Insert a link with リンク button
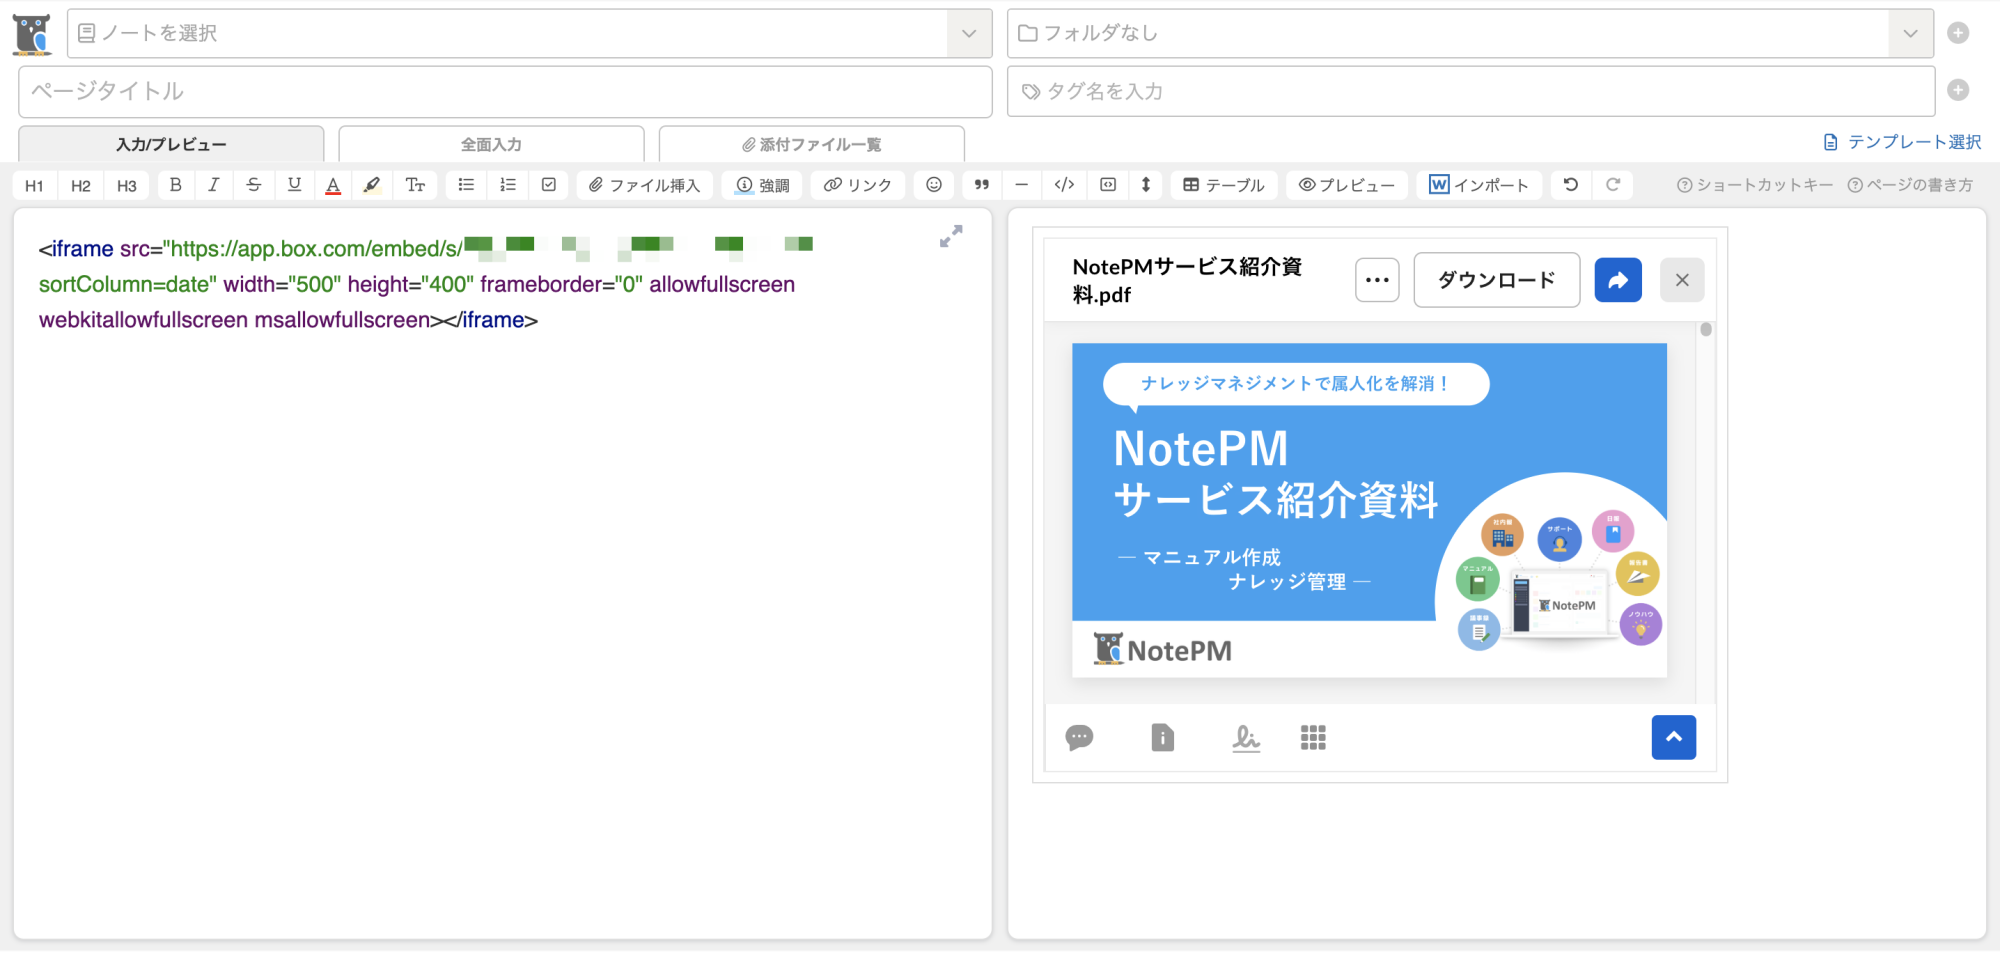 [x=858, y=186]
